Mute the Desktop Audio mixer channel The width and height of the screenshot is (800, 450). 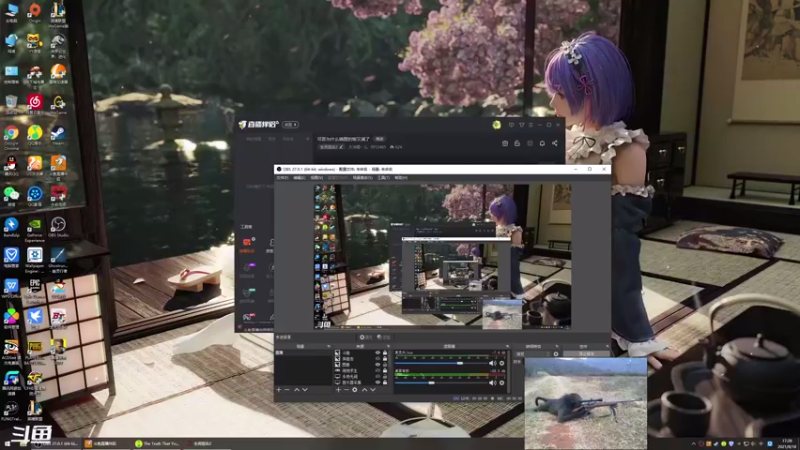tap(492, 383)
